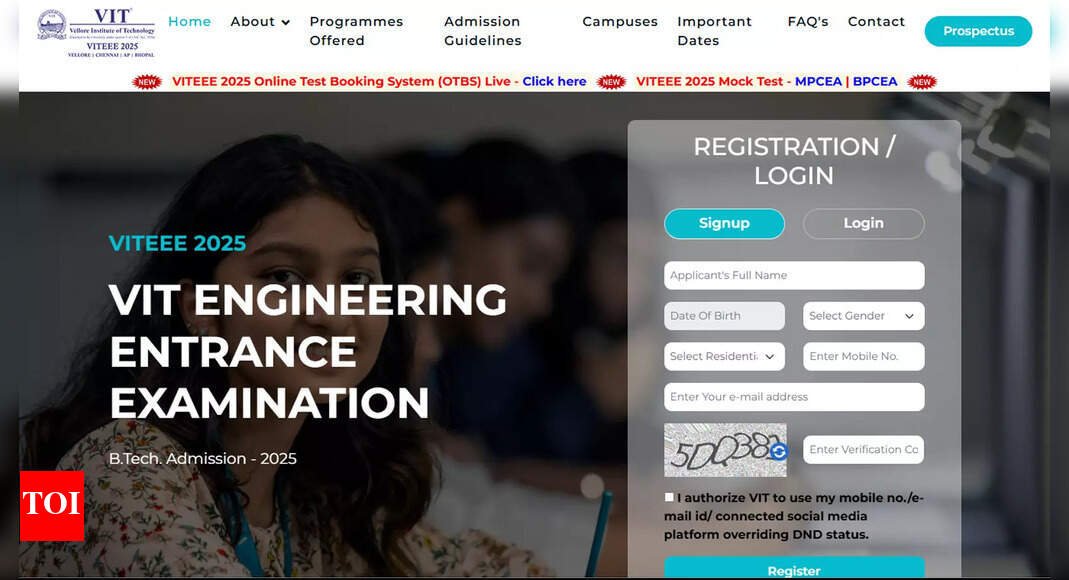Image resolution: width=1069 pixels, height=580 pixels.
Task: Tick the VIT authorization checkbox
Action: 669,498
